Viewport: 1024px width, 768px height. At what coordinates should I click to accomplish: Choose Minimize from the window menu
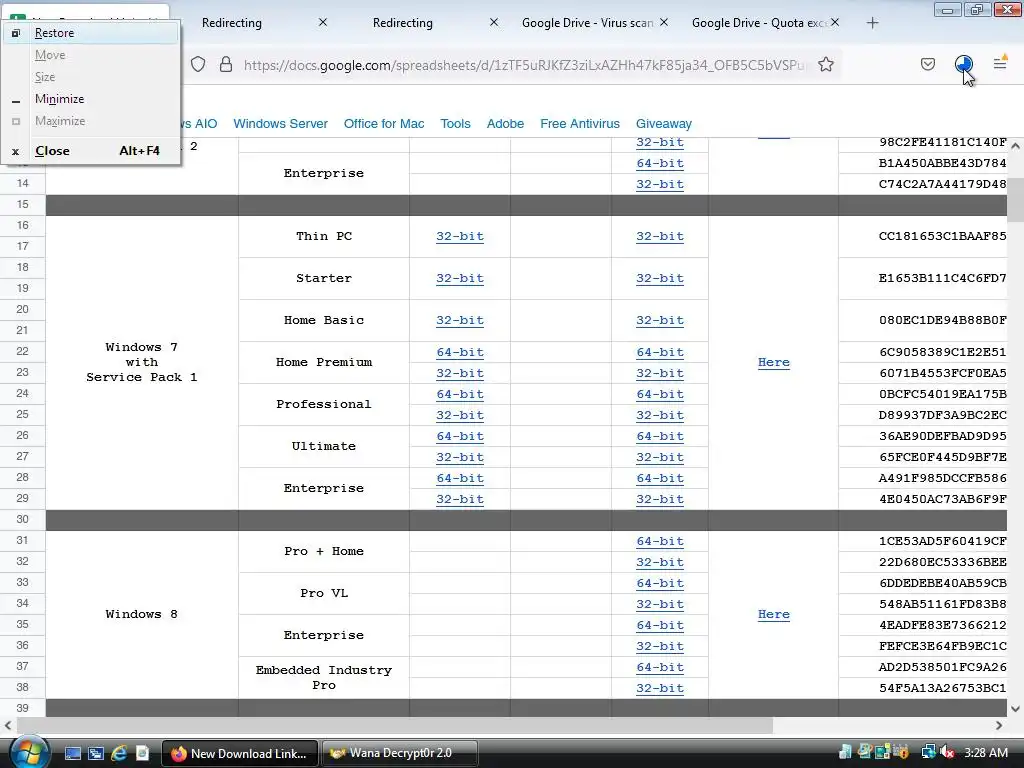tap(91, 99)
